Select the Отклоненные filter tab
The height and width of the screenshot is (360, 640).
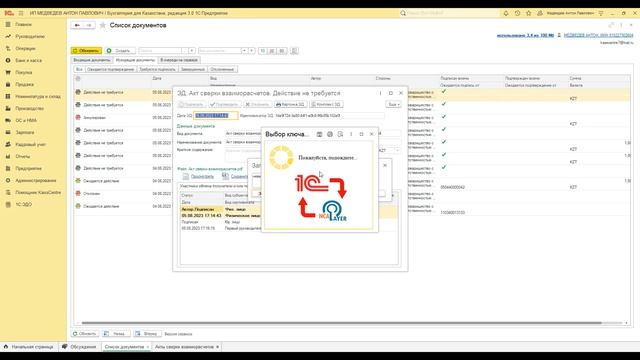pos(222,69)
